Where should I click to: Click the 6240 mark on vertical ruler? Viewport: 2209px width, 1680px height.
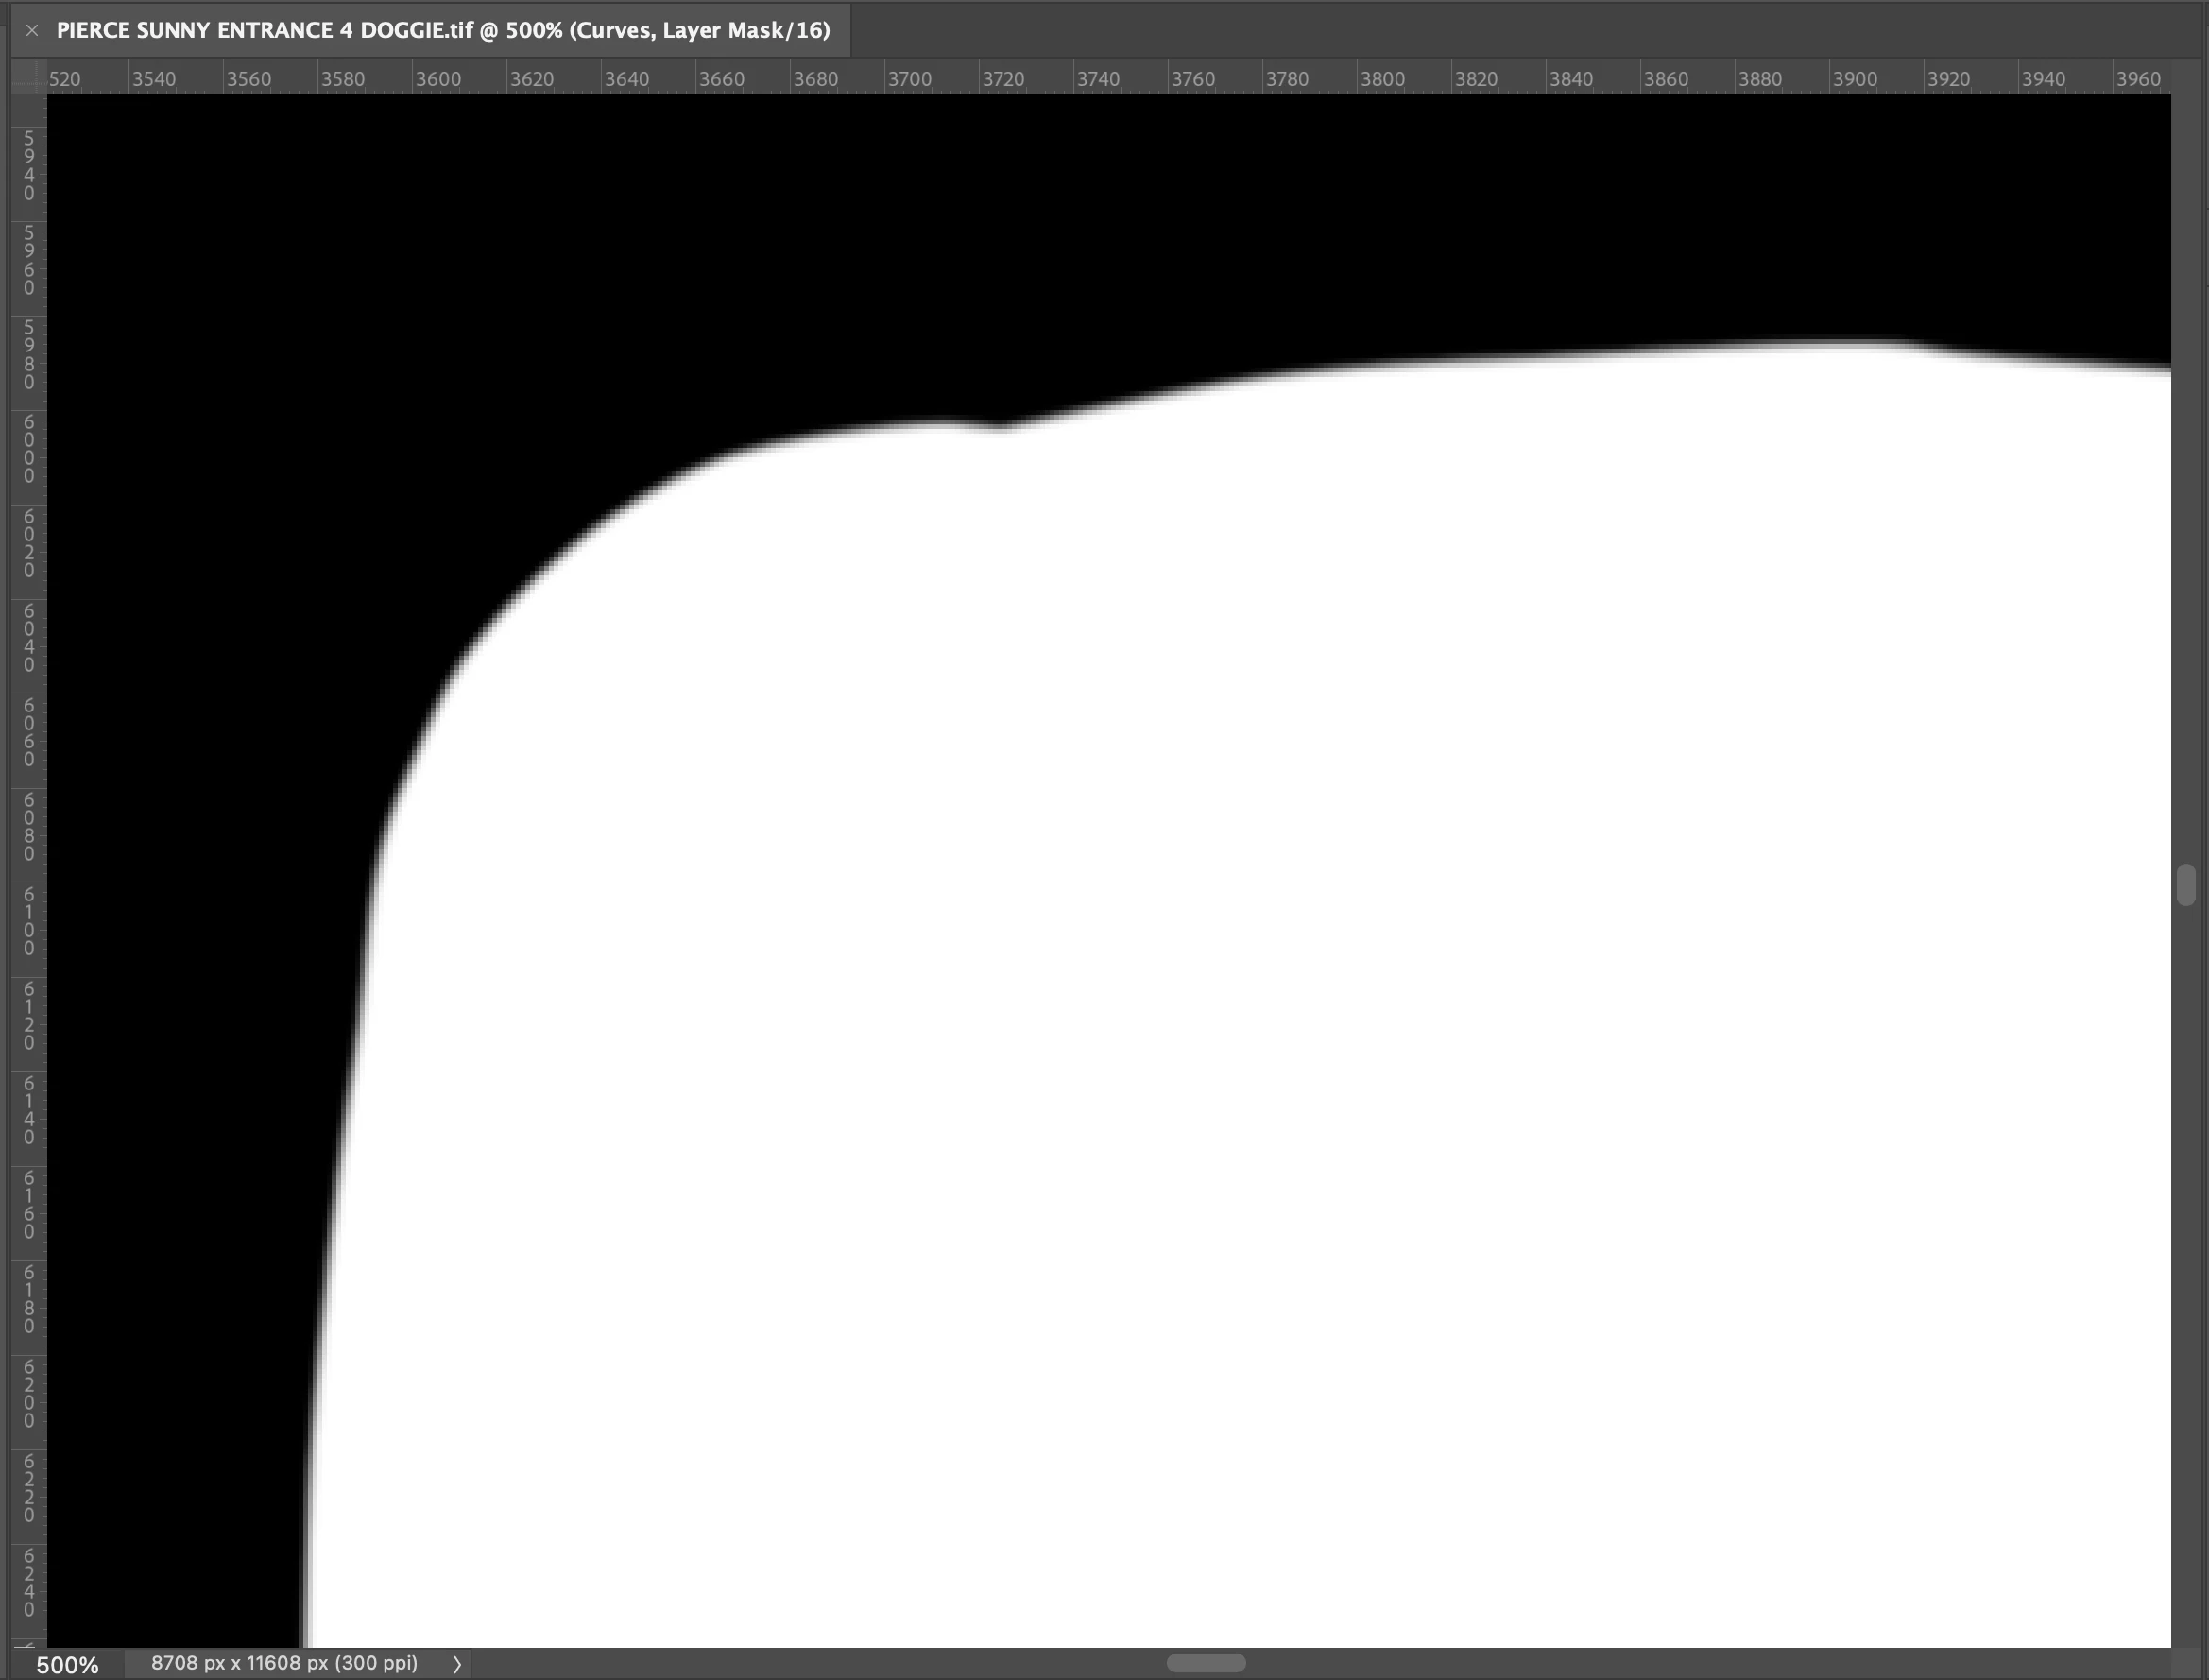click(29, 1582)
